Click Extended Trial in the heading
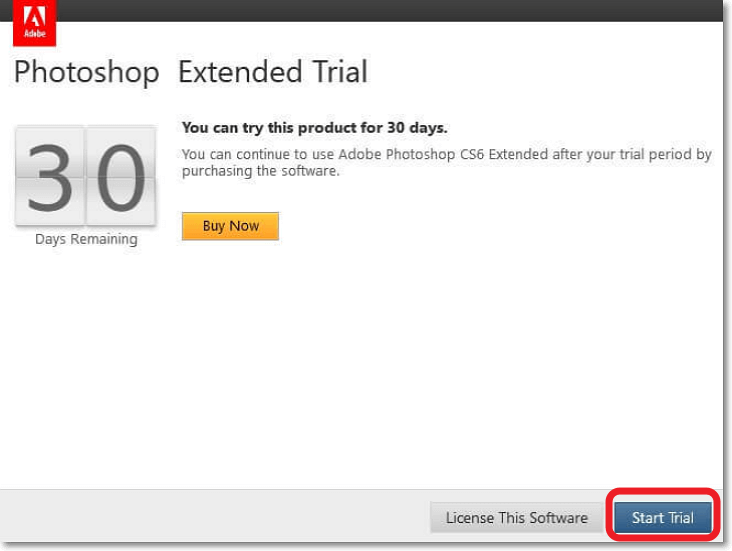The image size is (732, 551). [x=272, y=73]
